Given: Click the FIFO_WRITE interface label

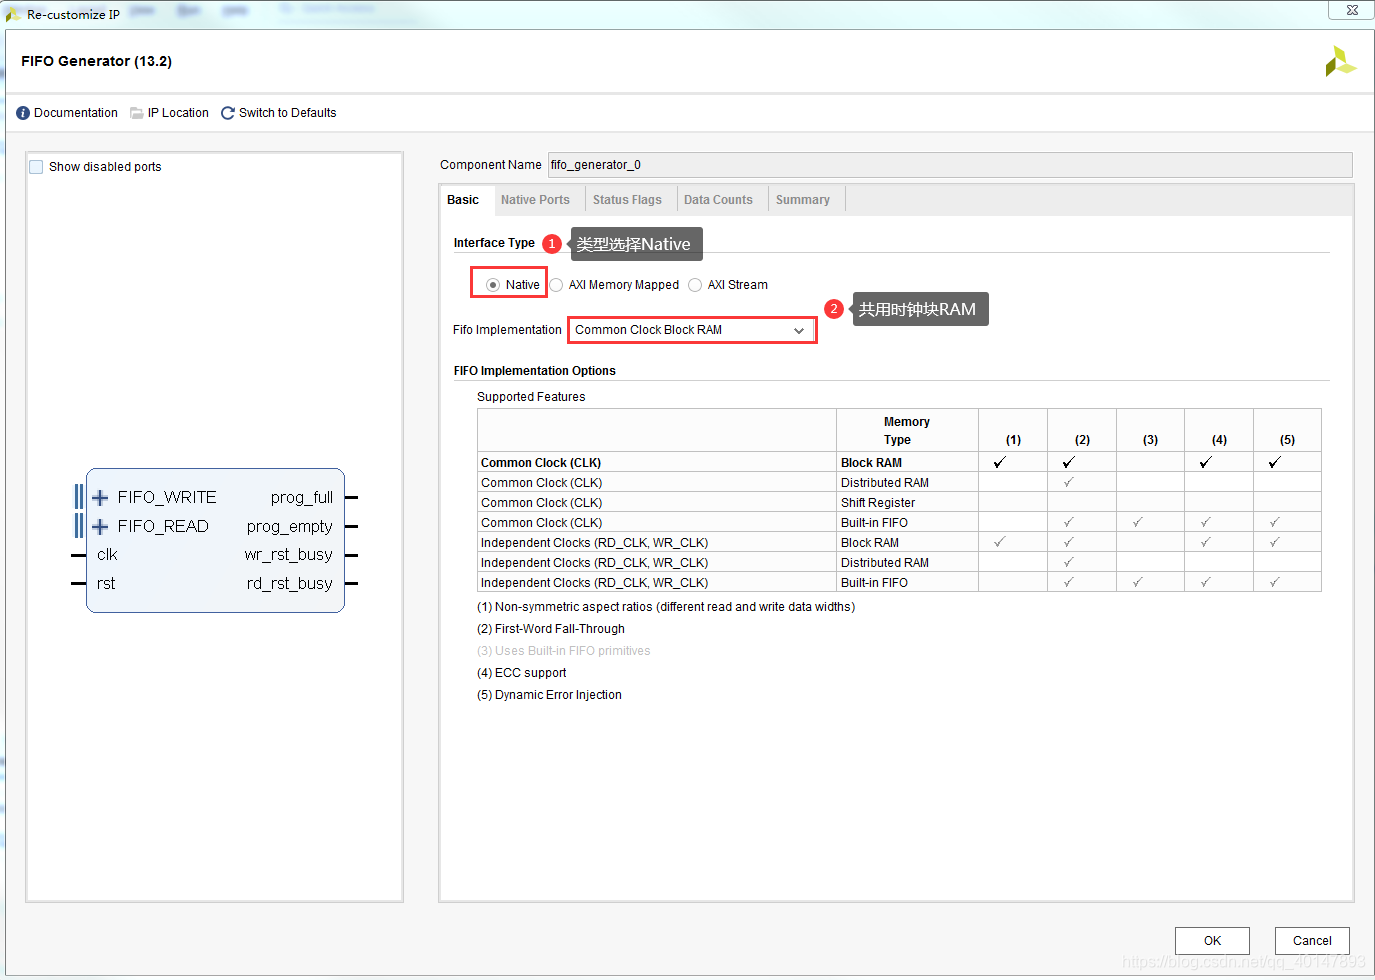Looking at the screenshot, I should pyautogui.click(x=167, y=498).
